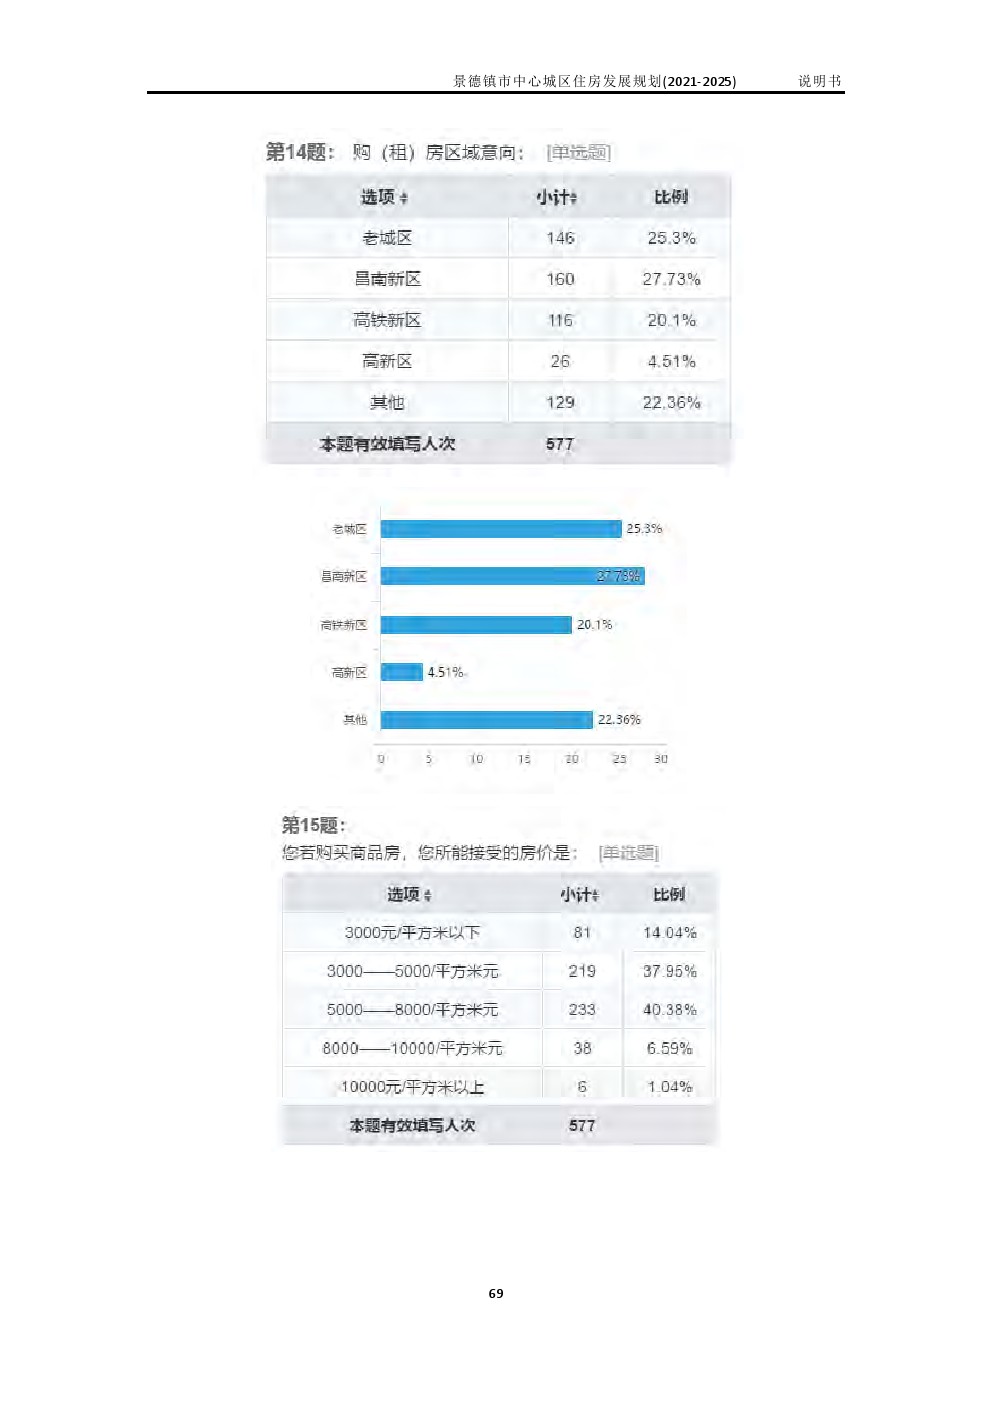Click the 老城区 row label in the table
The width and height of the screenshot is (992, 1403).
387,238
